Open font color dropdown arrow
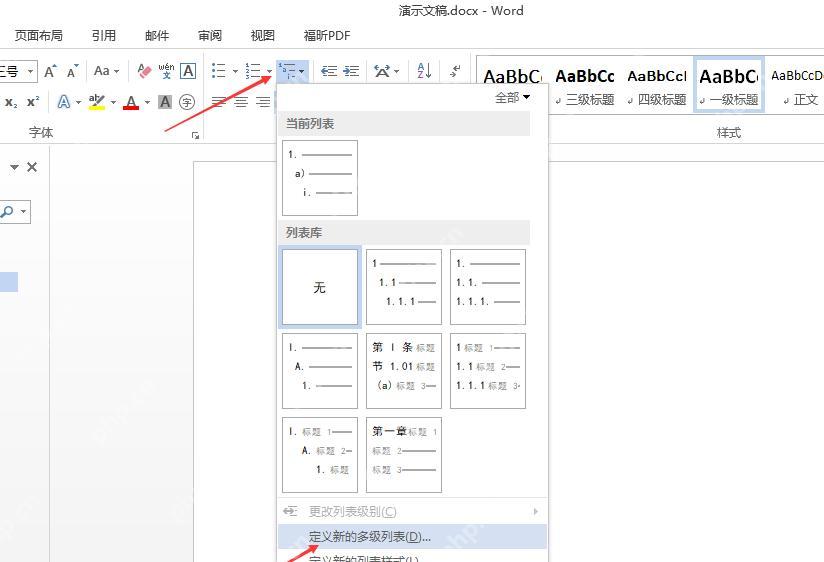Viewport: 824px width, 562px height. coord(147,102)
